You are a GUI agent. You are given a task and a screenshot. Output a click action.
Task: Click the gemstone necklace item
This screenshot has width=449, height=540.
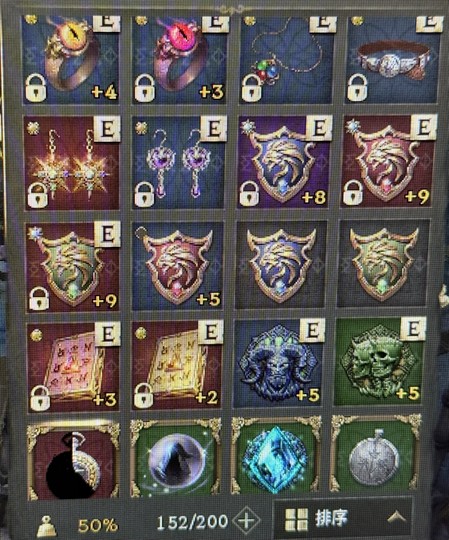(286, 59)
